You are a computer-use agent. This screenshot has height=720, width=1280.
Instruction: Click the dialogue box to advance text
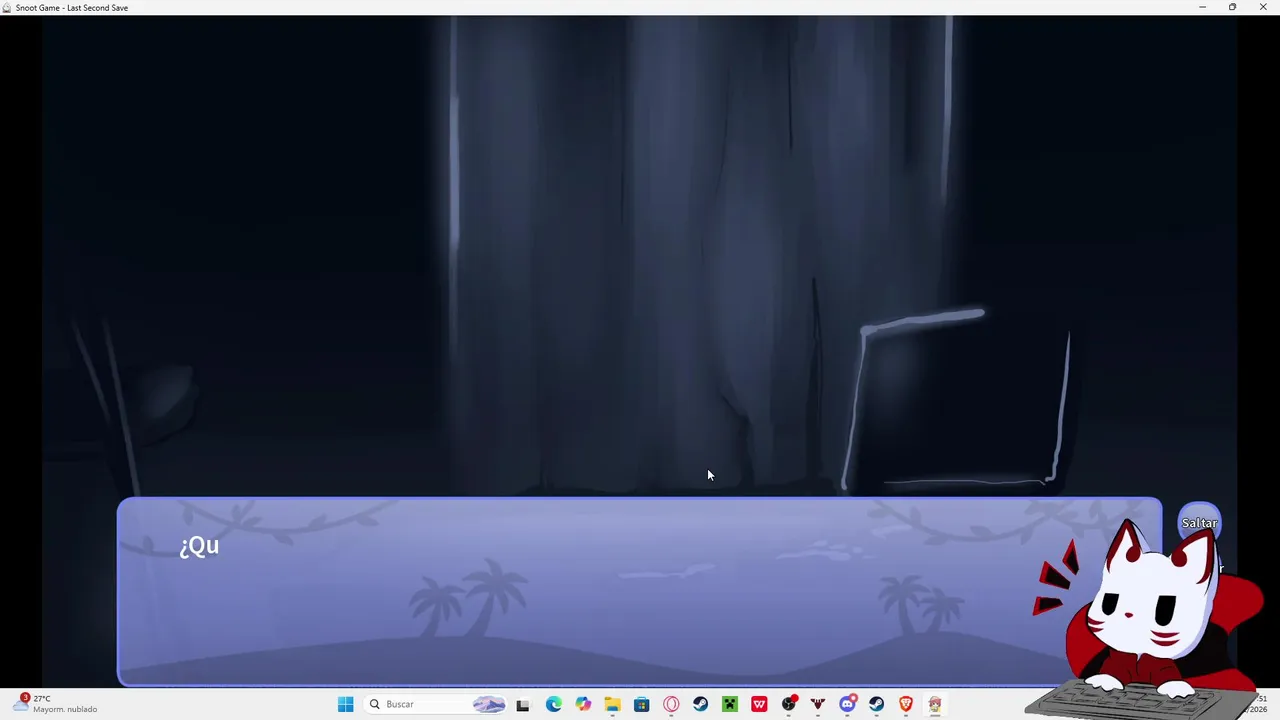pos(640,592)
